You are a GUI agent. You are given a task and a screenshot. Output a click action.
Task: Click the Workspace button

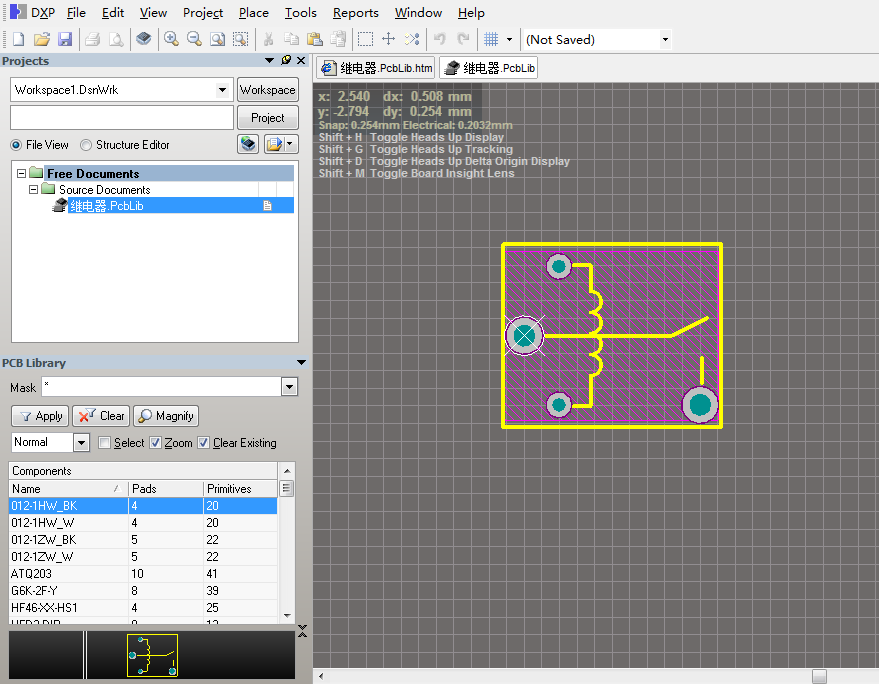point(267,90)
